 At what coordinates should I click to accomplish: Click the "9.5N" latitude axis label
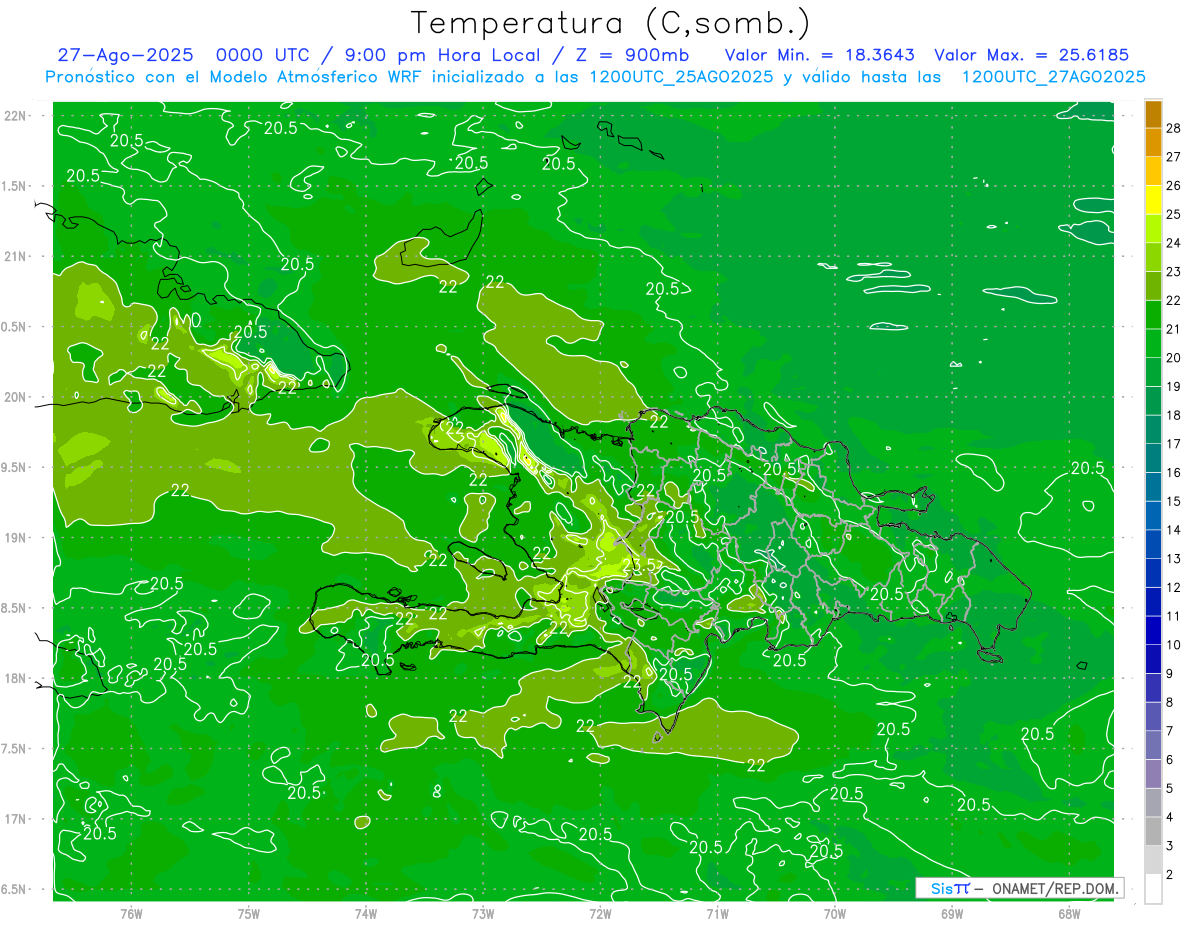(15, 468)
